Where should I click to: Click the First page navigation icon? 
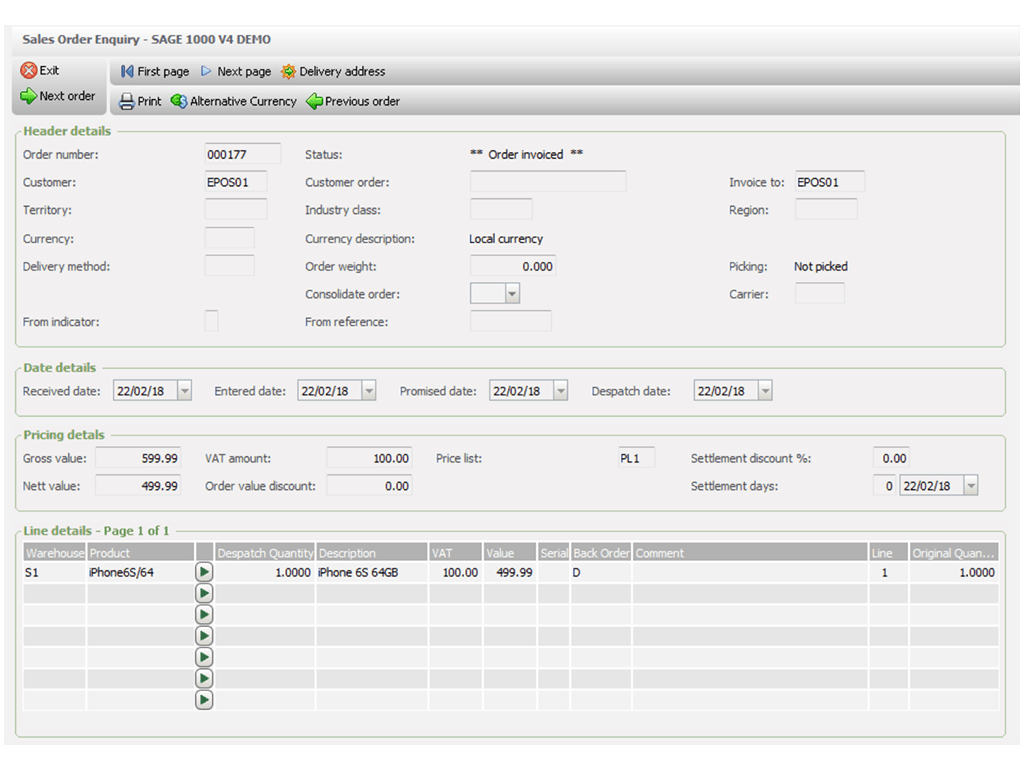(125, 71)
